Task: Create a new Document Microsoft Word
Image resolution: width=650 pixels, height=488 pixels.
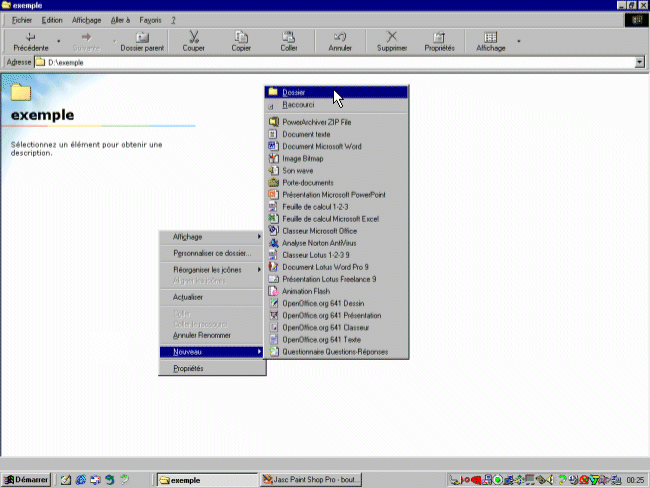Action: point(336,146)
